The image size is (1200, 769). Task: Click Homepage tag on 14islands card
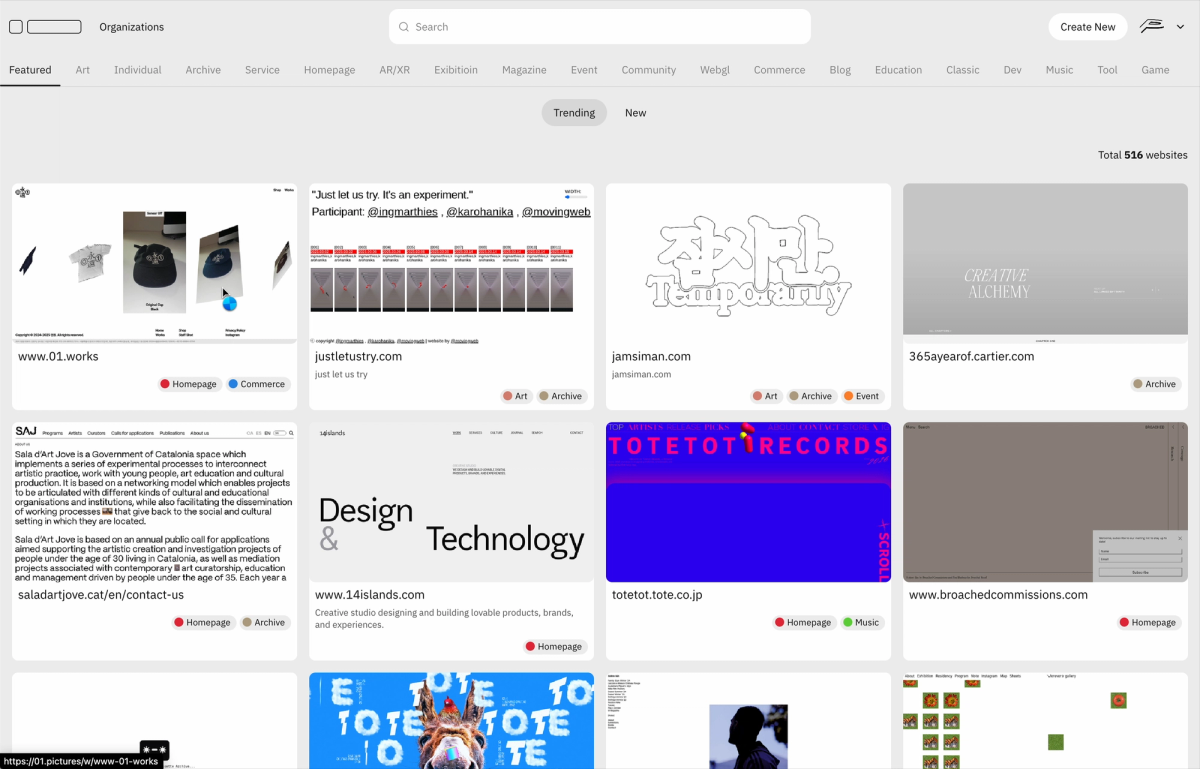(x=554, y=647)
